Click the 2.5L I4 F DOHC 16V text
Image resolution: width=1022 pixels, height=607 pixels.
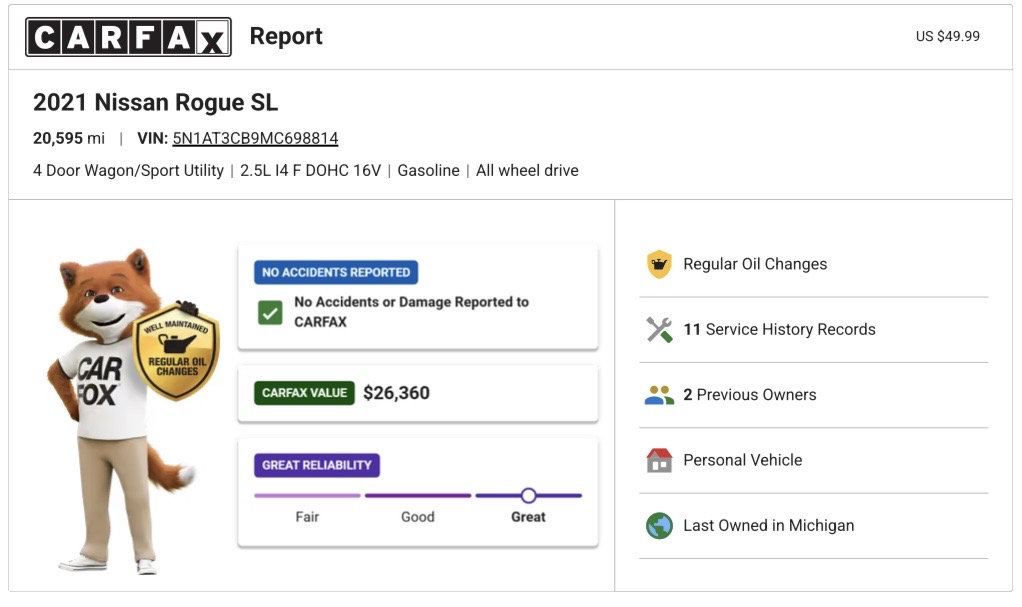pos(310,171)
